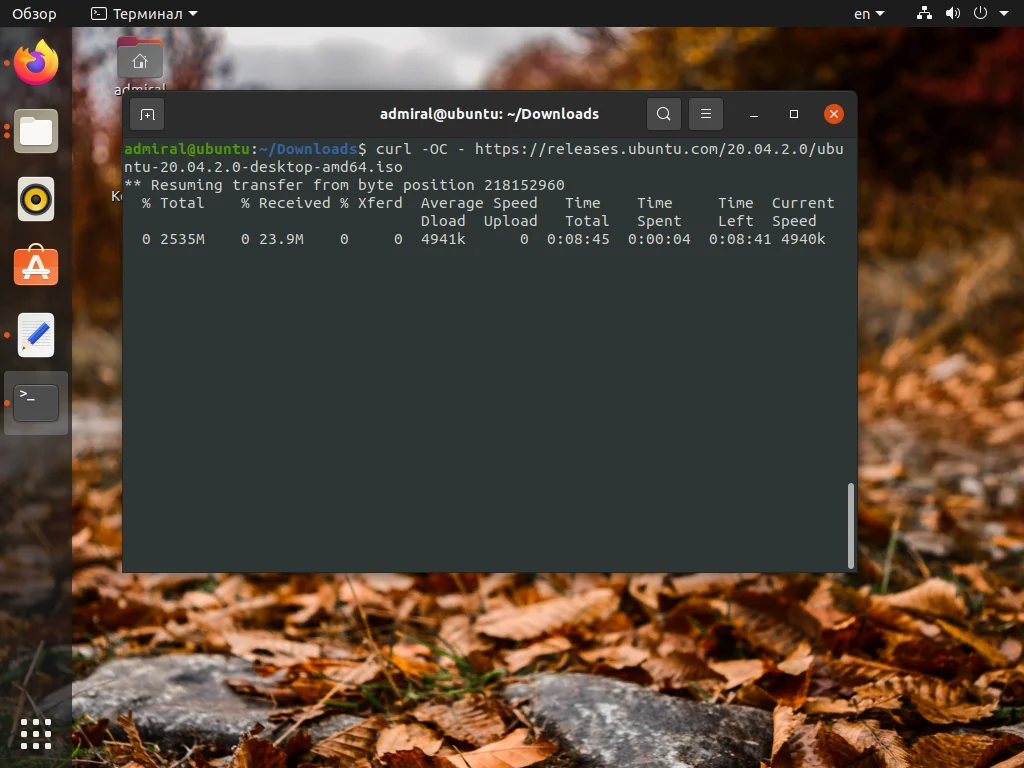The image size is (1024, 768).
Task: Toggle the terminal search bar
Action: (663, 114)
